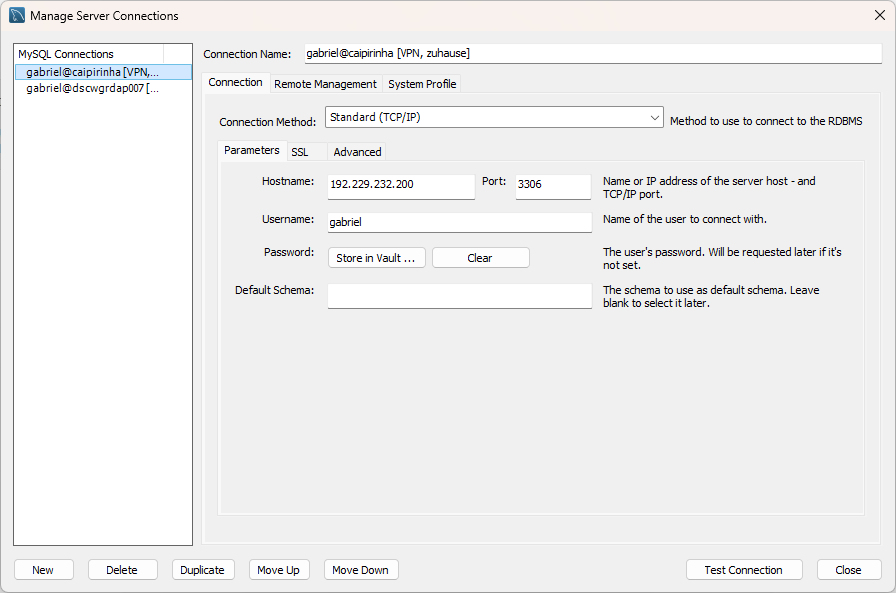Open the System Profile tab

tap(422, 84)
